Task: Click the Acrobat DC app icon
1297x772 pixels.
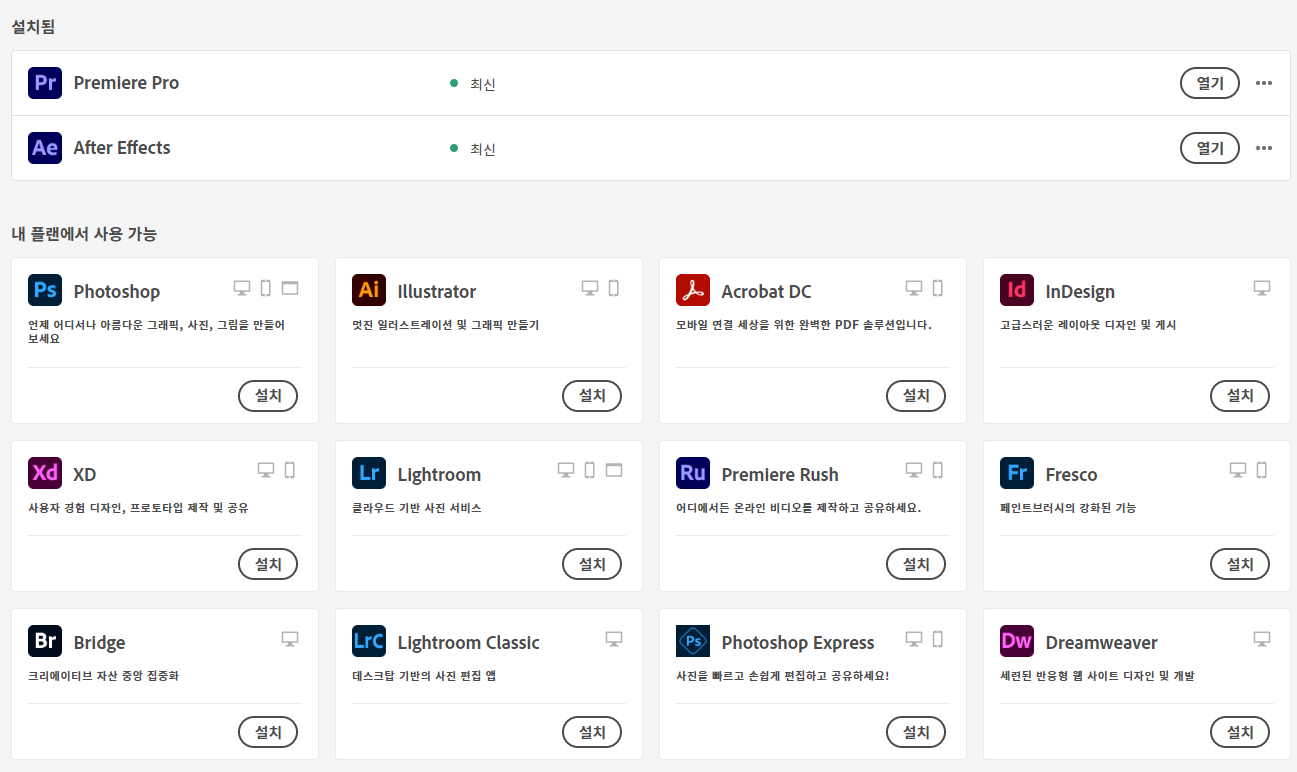Action: pyautogui.click(x=693, y=290)
